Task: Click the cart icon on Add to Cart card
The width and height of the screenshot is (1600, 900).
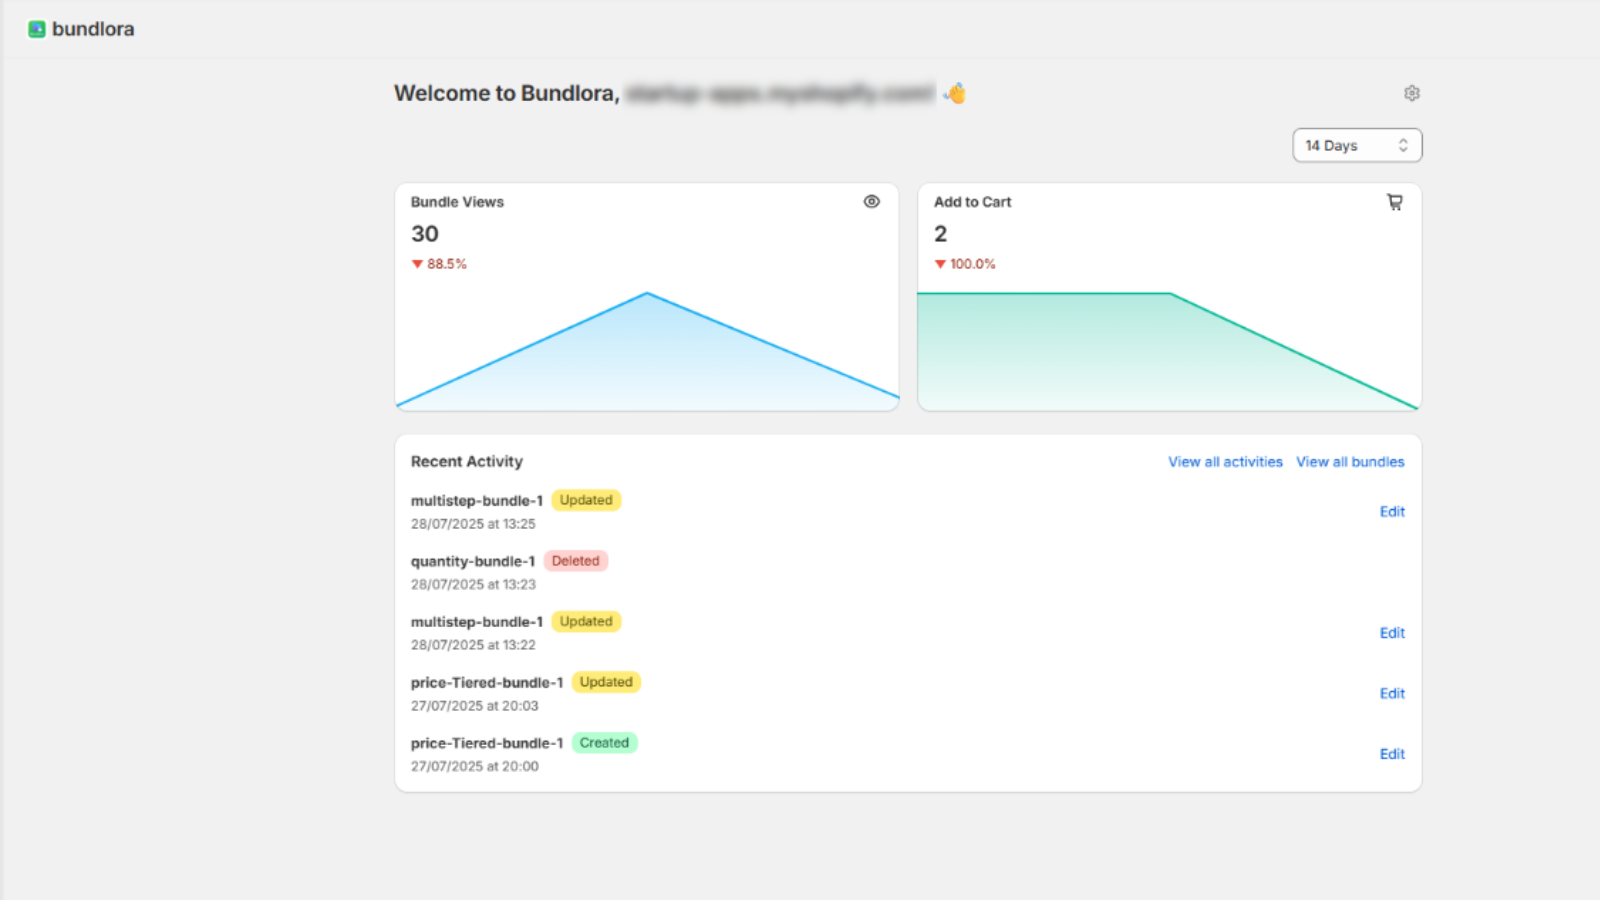Action: tap(1395, 201)
